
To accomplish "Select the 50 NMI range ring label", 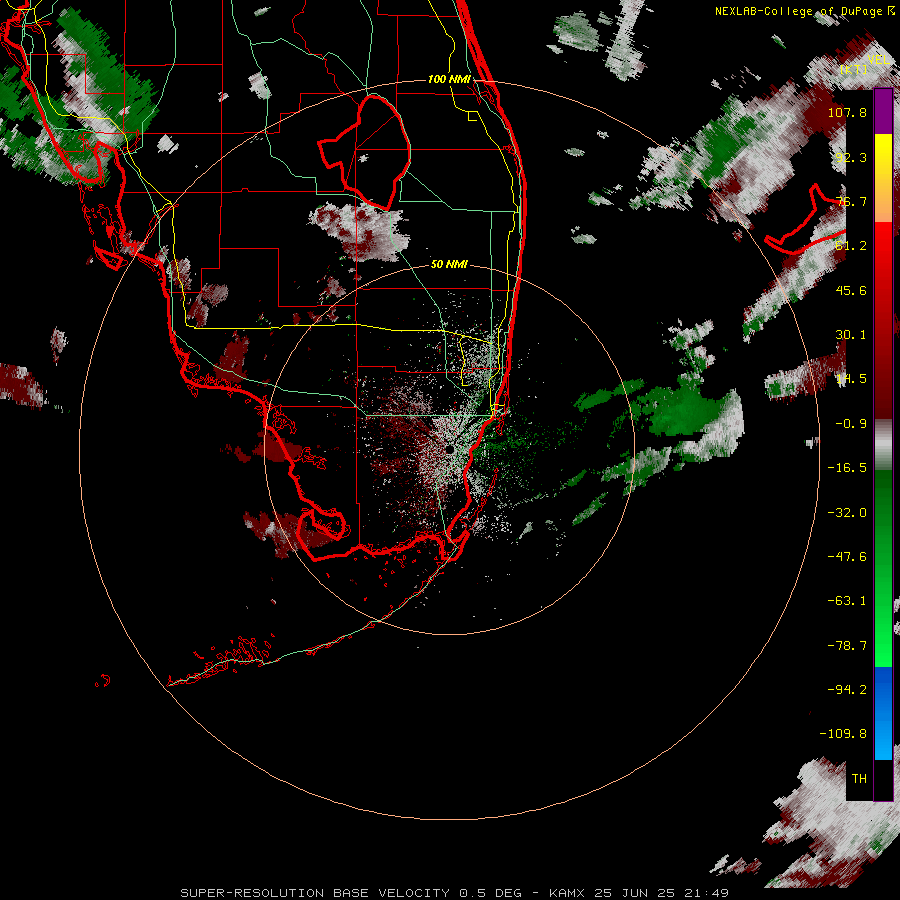I will click(449, 264).
